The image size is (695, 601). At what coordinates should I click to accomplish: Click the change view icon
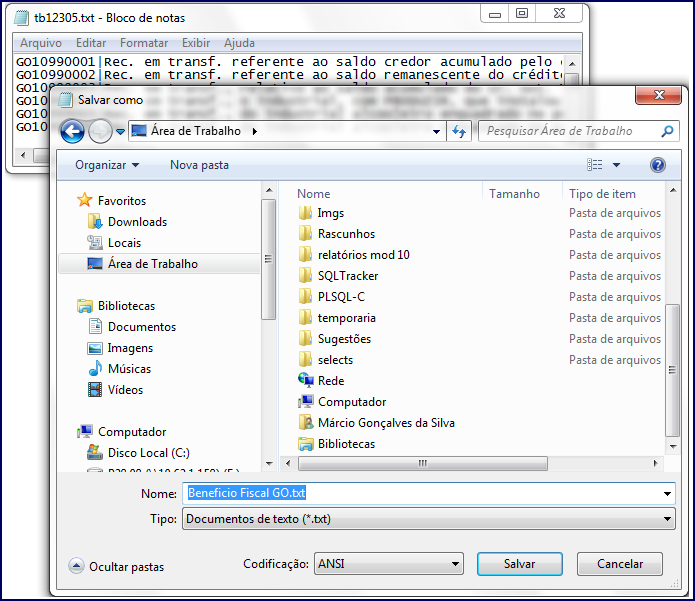(x=594, y=165)
